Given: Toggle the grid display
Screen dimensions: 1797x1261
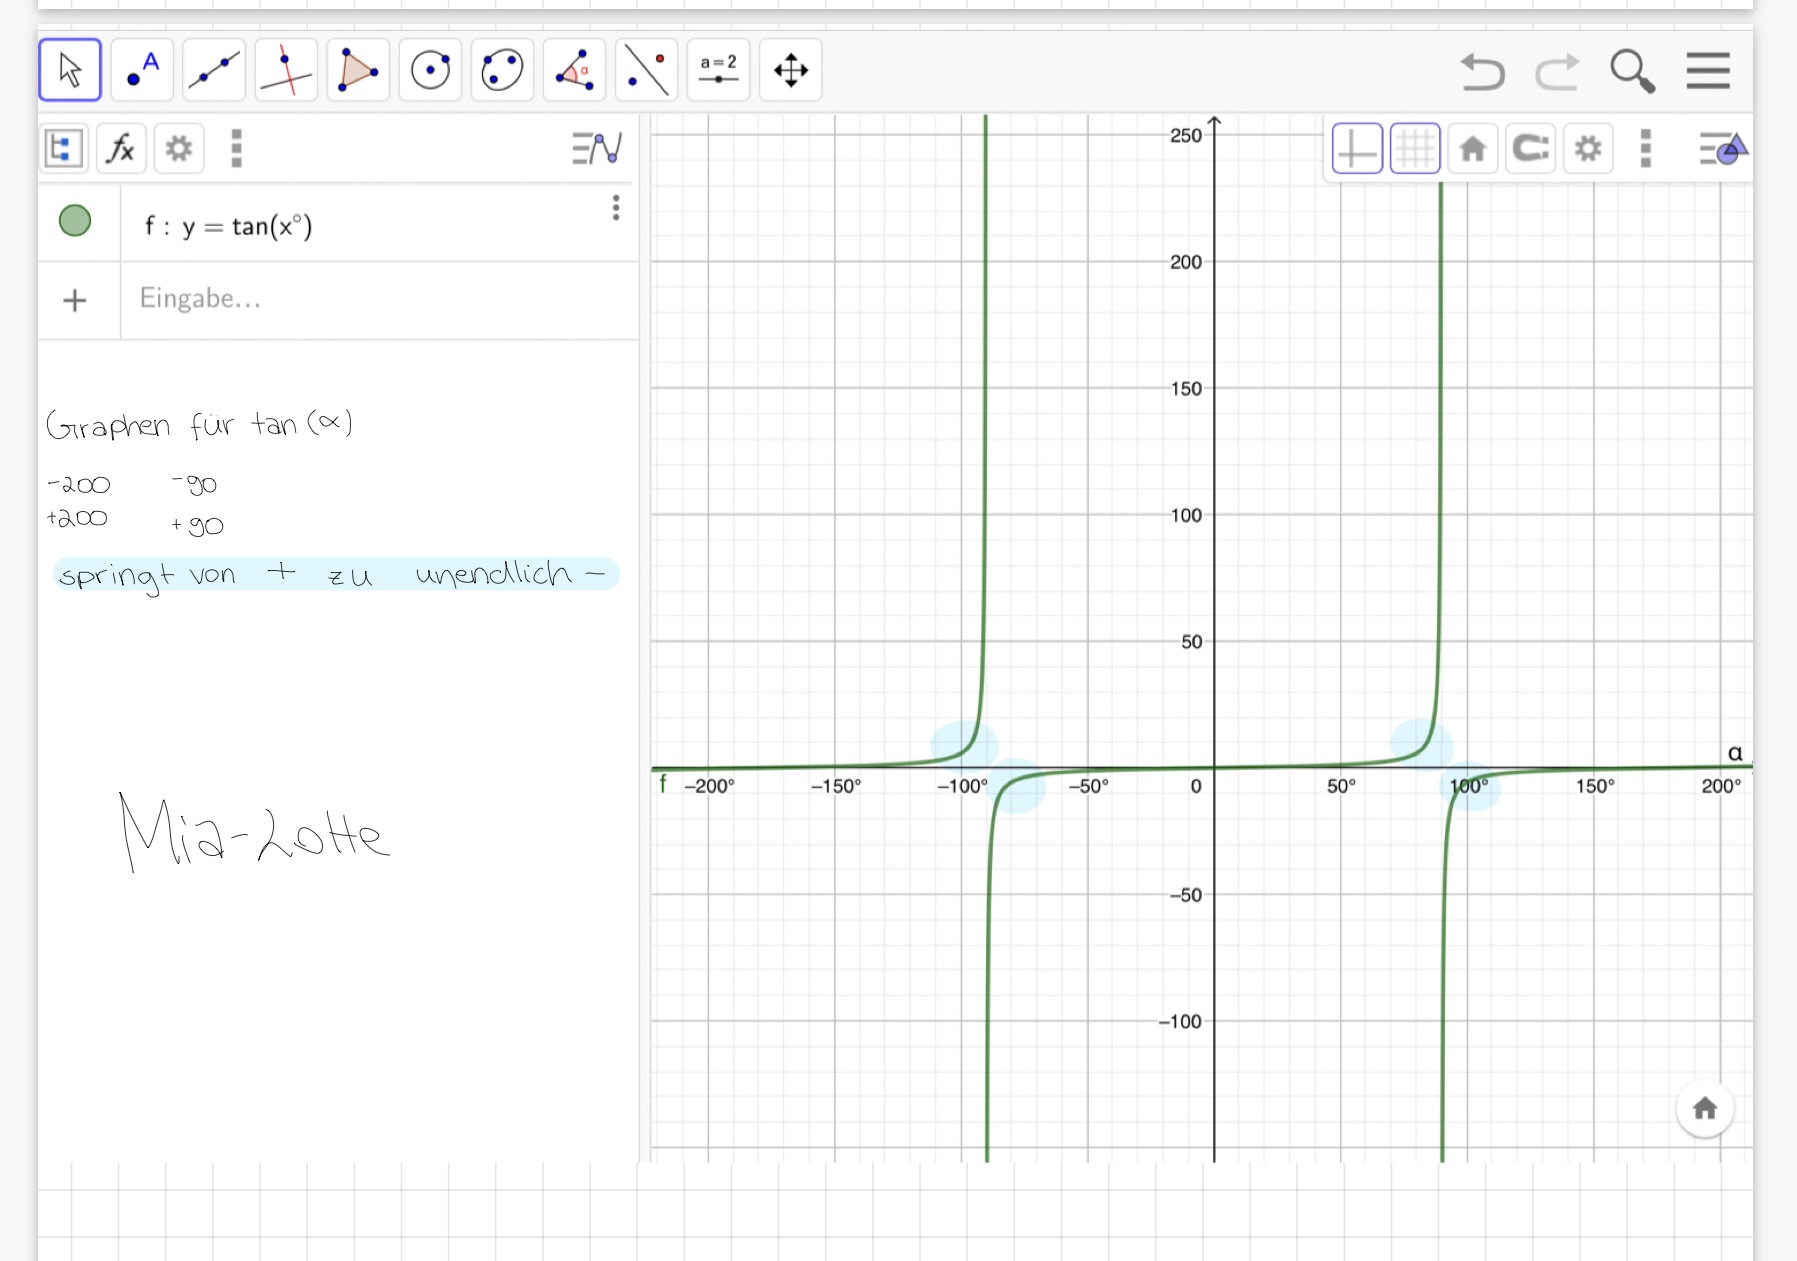Looking at the screenshot, I should (x=1415, y=149).
